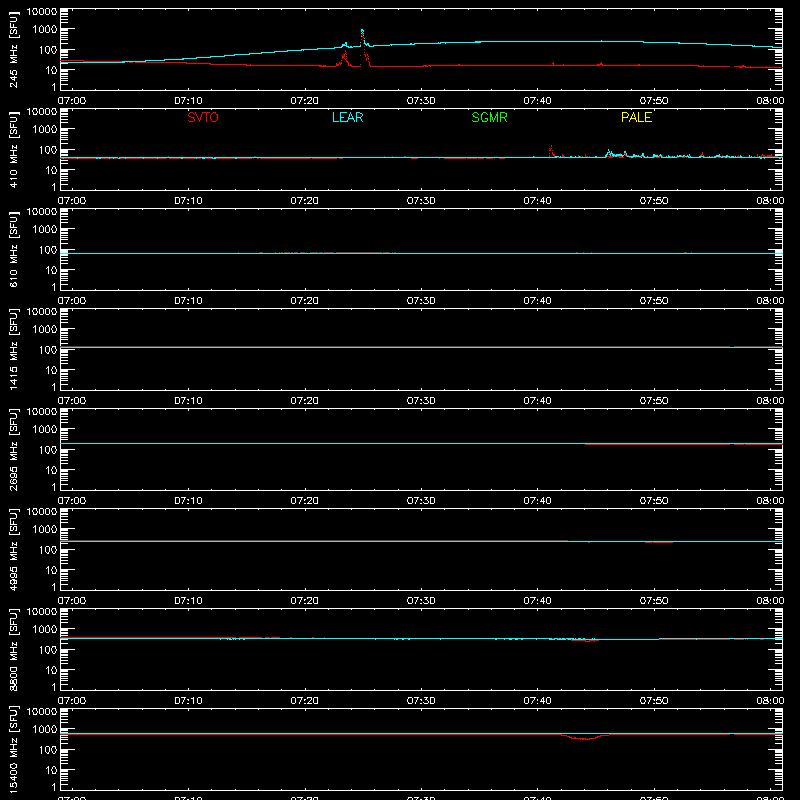Click the 07:20 label under the 1415 MHz plot
The height and width of the screenshot is (800, 800).
click(305, 401)
